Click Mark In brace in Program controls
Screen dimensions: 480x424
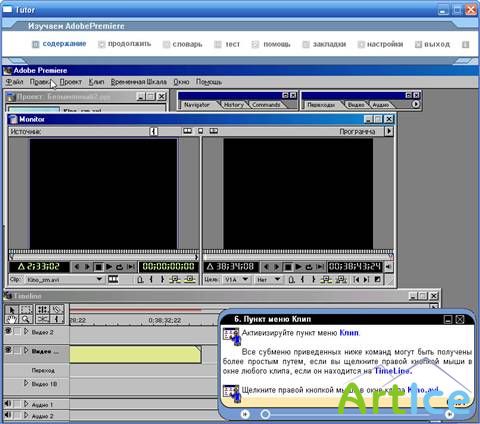[x=302, y=279]
